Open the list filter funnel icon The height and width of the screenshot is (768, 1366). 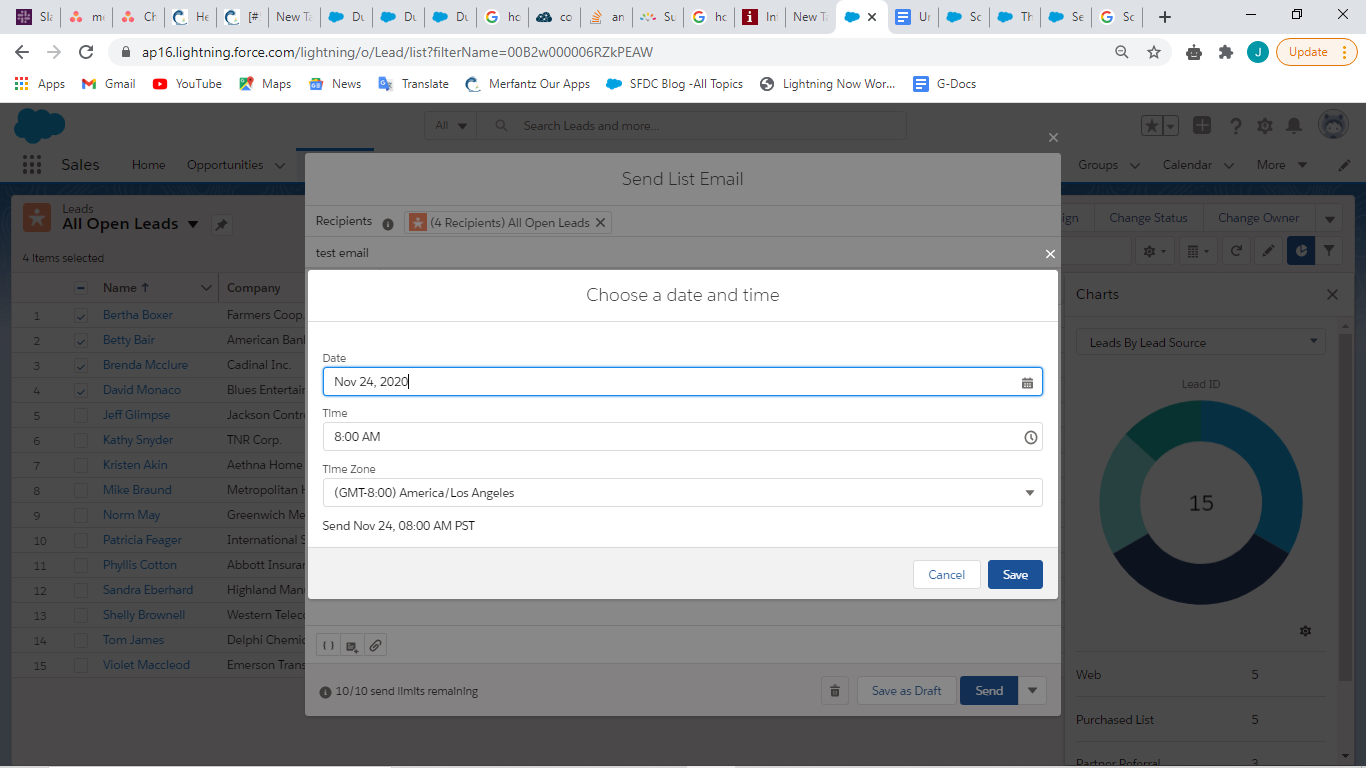(1329, 251)
